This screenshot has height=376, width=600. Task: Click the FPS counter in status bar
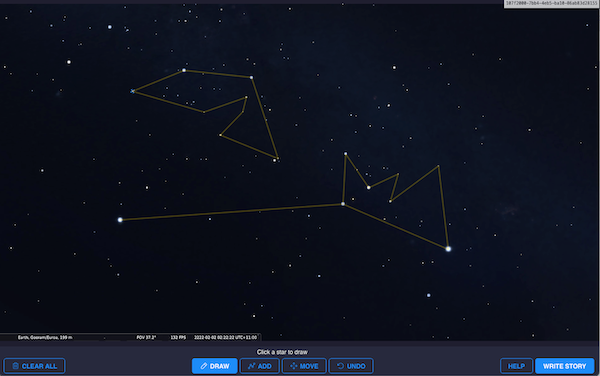point(178,337)
